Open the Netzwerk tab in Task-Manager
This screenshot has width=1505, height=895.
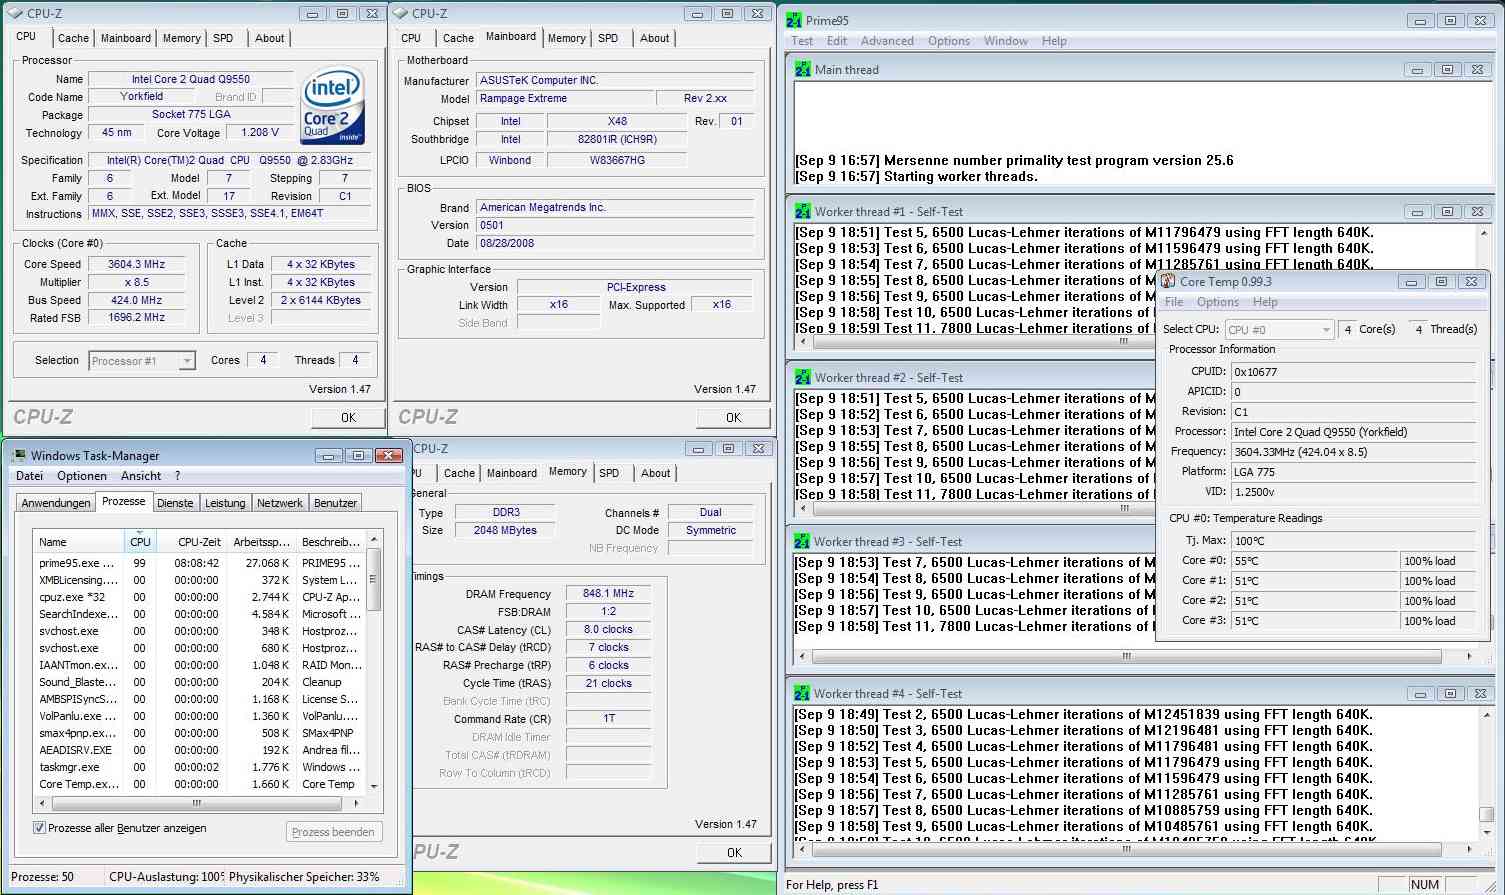click(x=280, y=503)
